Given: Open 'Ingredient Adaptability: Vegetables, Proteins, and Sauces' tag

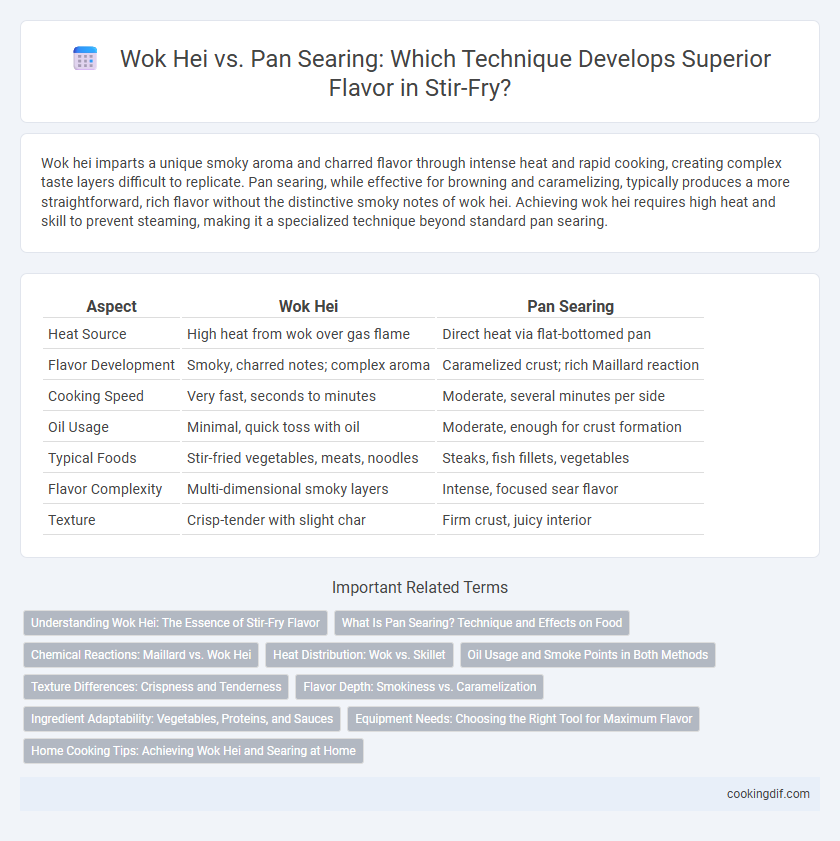Looking at the screenshot, I should (182, 719).
